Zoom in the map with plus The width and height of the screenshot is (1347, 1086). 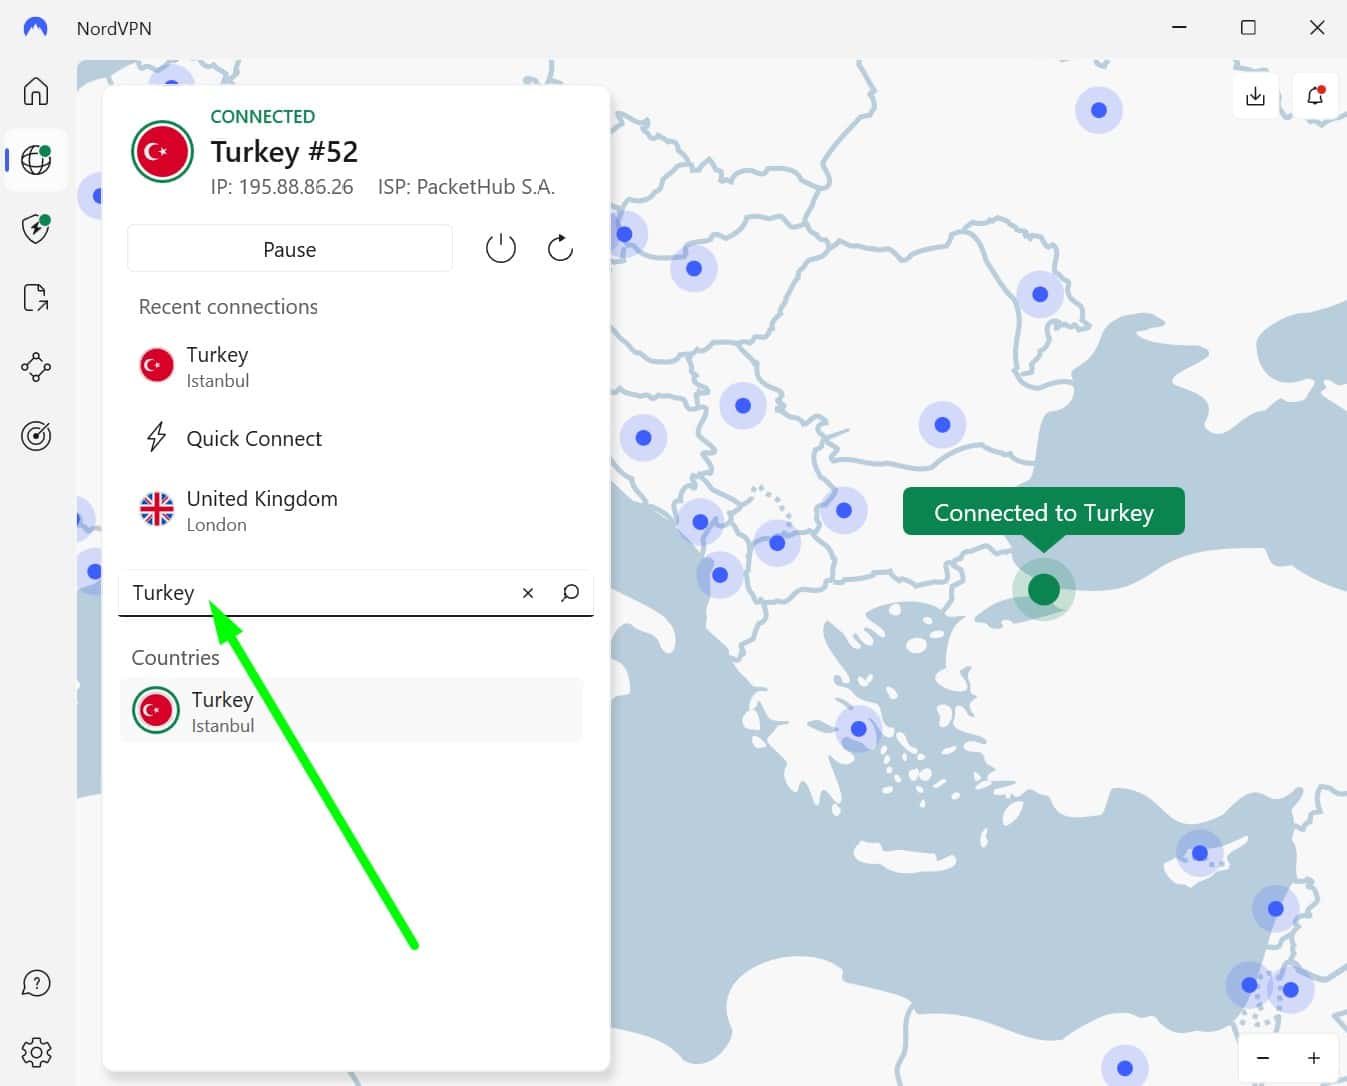[x=1314, y=1058]
